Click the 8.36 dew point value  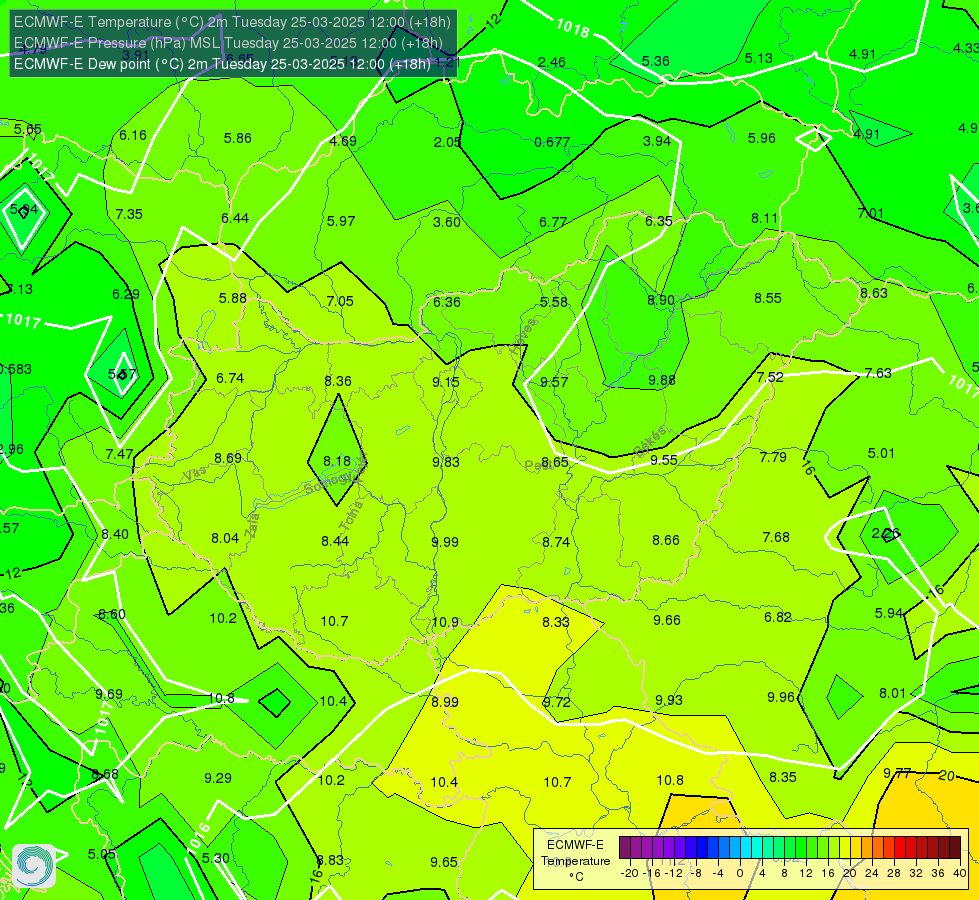point(338,381)
